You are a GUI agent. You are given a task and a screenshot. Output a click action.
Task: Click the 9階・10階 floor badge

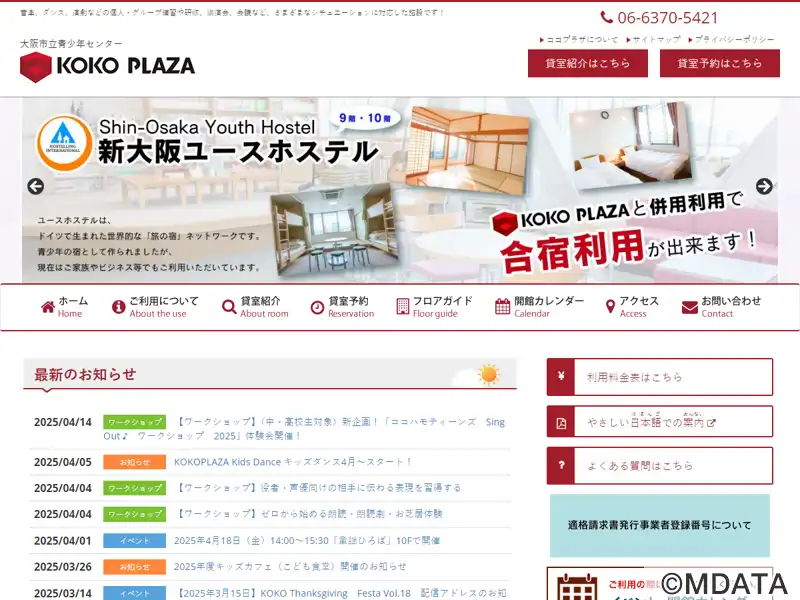point(365,118)
